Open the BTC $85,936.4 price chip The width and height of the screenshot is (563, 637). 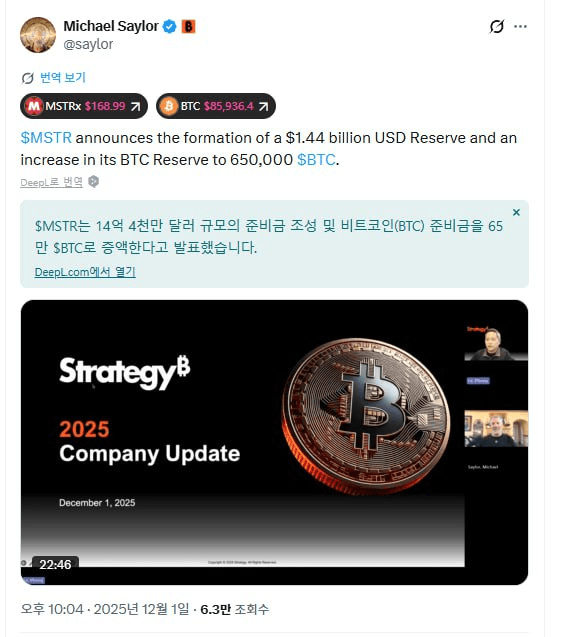(x=216, y=106)
